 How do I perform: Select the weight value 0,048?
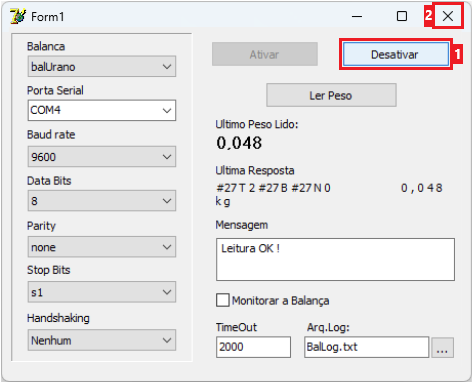[239, 143]
